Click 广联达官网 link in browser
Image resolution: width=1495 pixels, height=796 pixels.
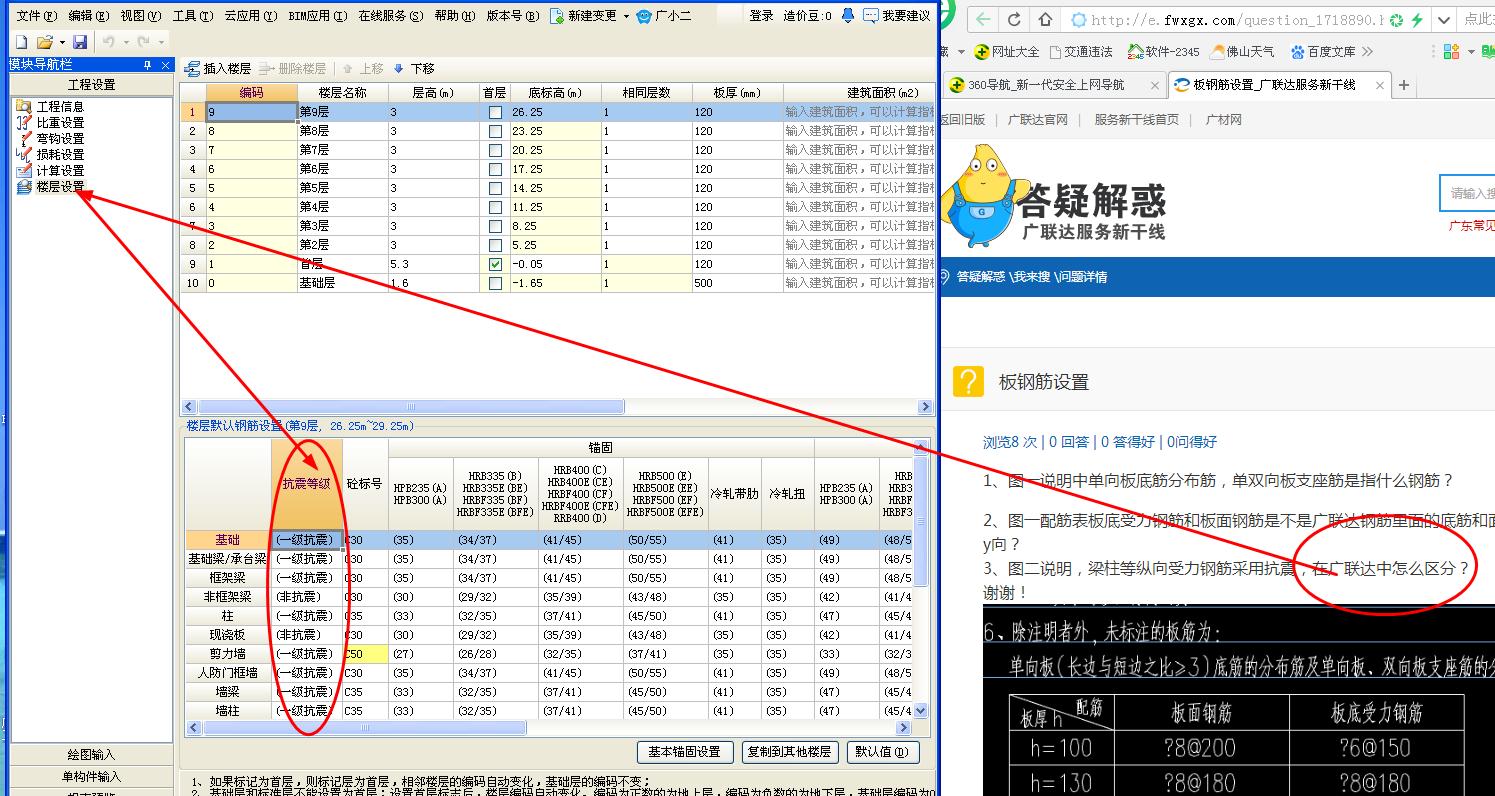point(1037,119)
